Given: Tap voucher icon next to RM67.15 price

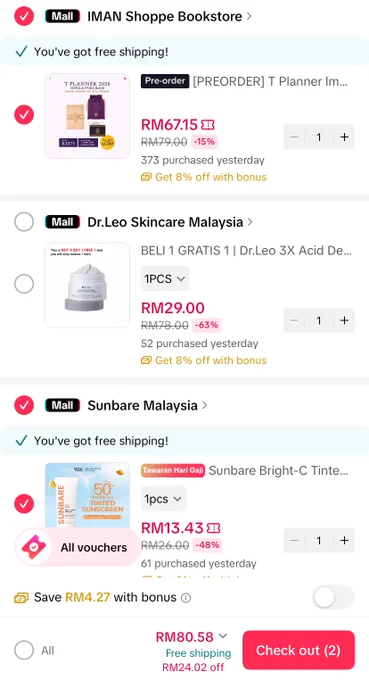Looking at the screenshot, I should point(207,125).
